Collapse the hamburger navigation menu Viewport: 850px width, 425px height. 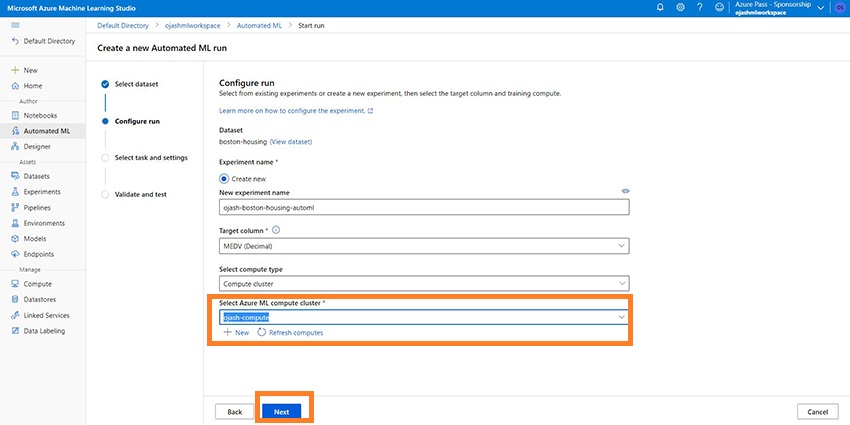click(14, 24)
